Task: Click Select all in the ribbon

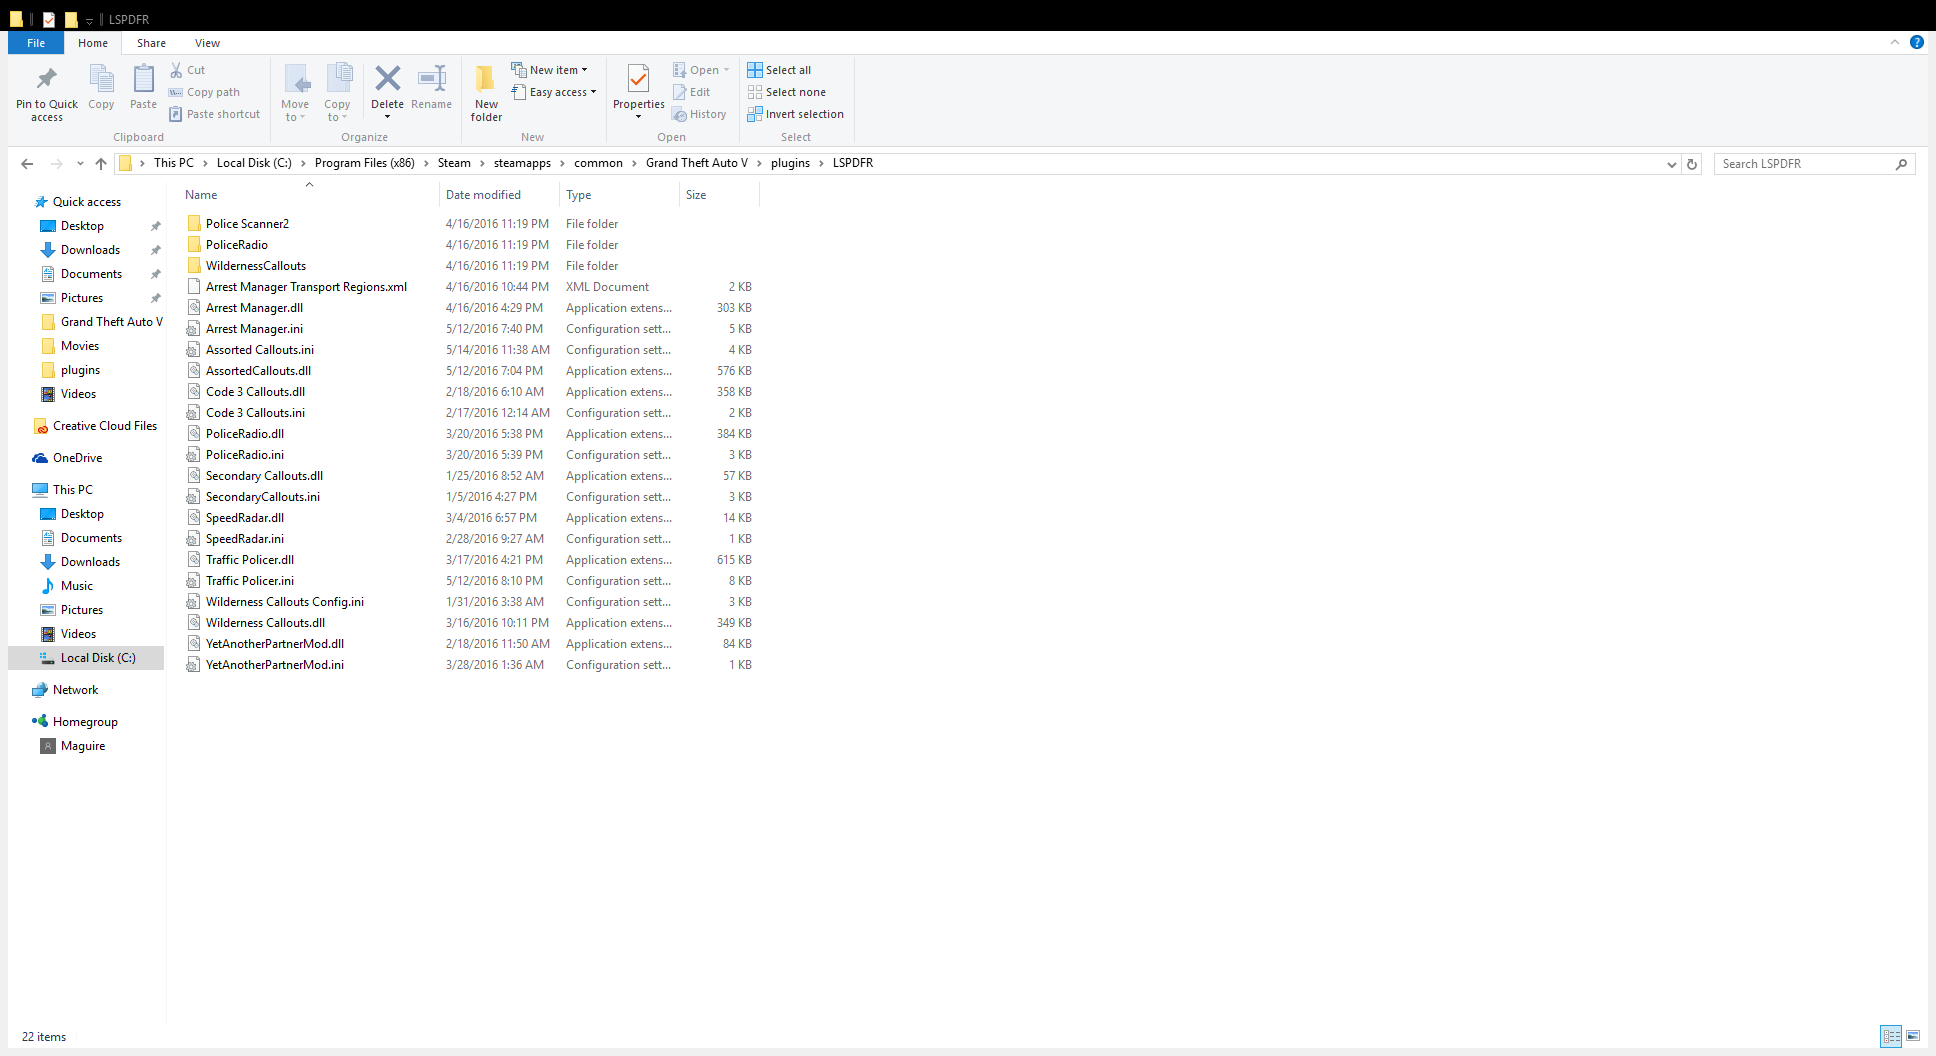Action: tap(779, 70)
